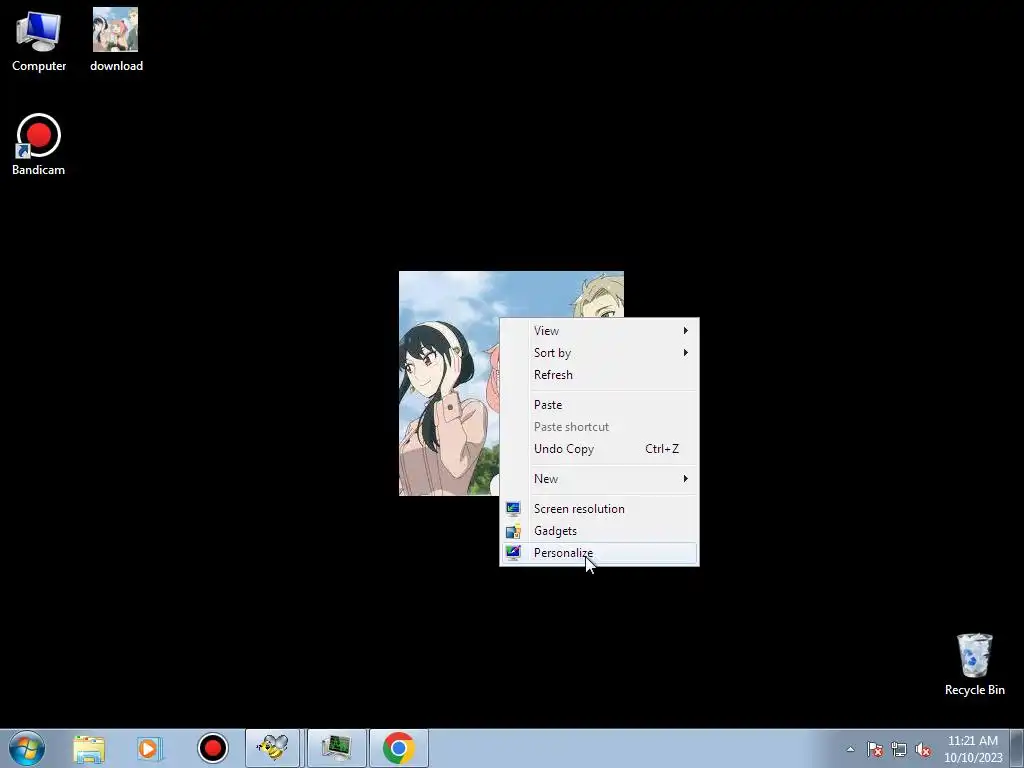Launch Windows Media Player from taskbar

[150, 749]
